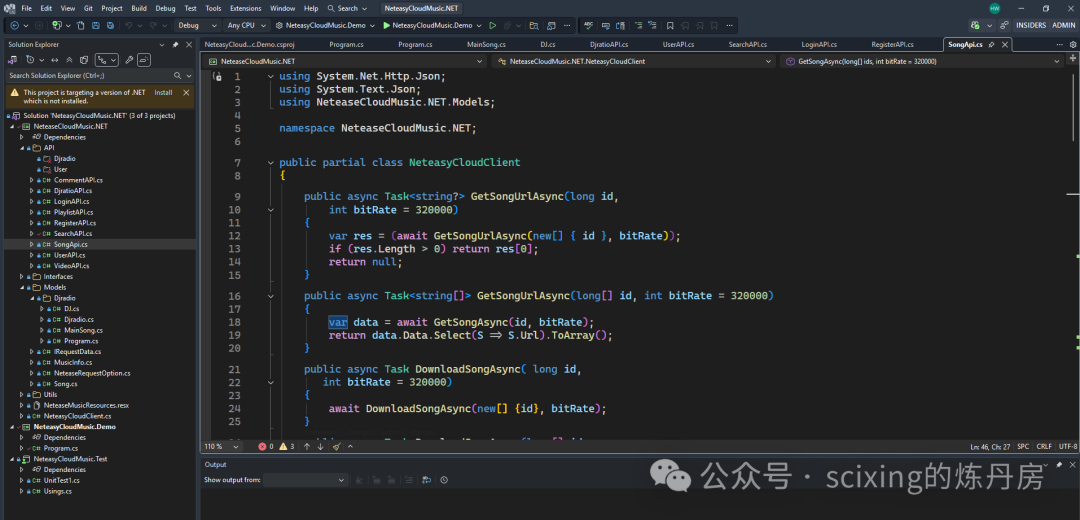Screen dimensions: 1080x520
Task: Click the spell checker ABC icon
Action: (x=588, y=25)
